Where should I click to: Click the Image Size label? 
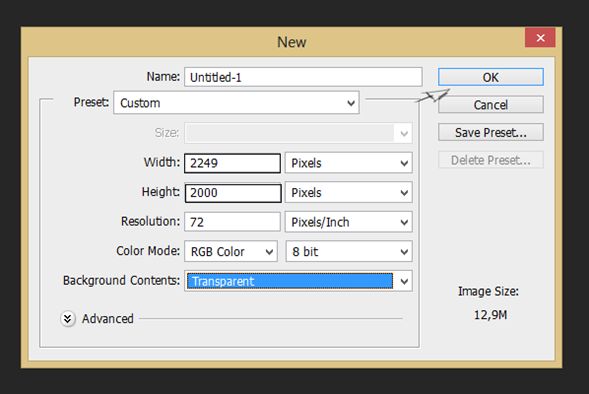coord(488,291)
